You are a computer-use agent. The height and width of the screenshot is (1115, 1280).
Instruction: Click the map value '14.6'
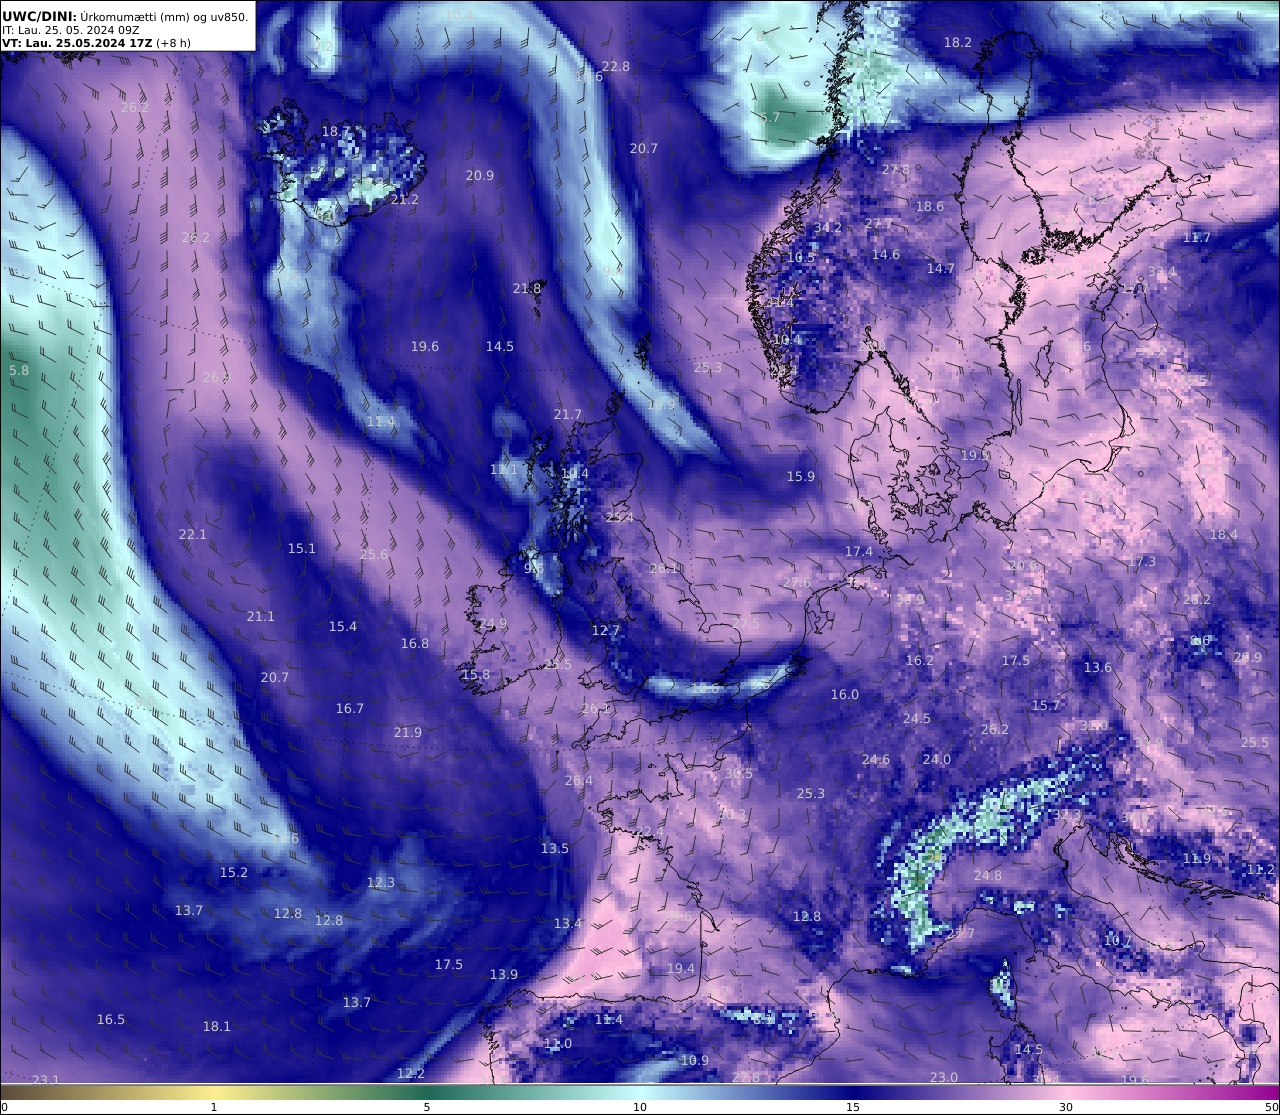tap(886, 254)
